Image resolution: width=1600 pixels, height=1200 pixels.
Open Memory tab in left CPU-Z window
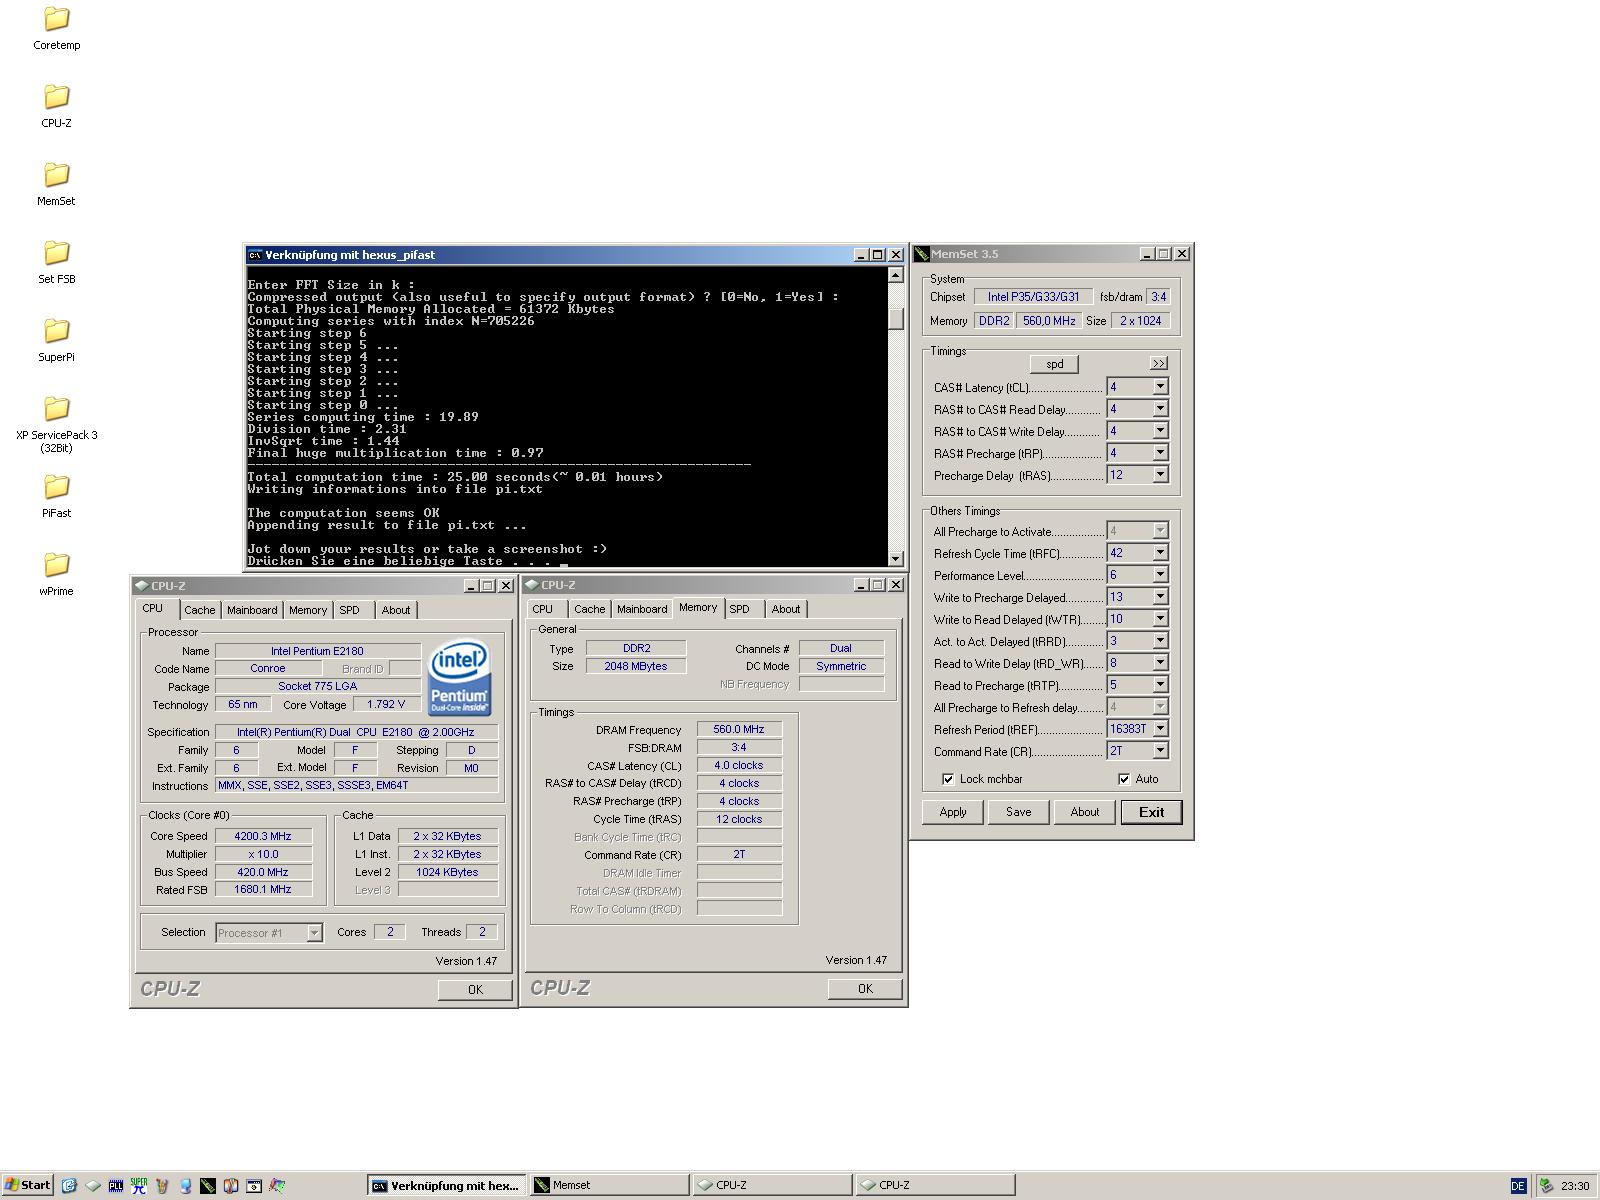(x=308, y=610)
